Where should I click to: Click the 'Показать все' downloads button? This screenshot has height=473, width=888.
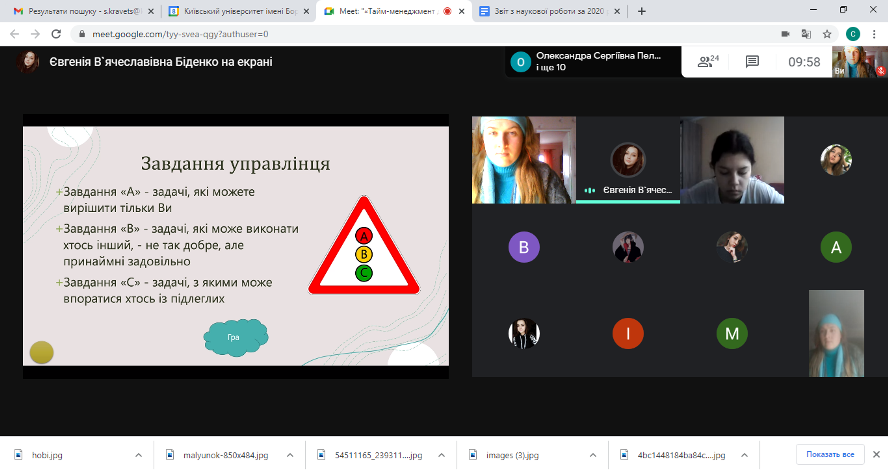[829, 455]
